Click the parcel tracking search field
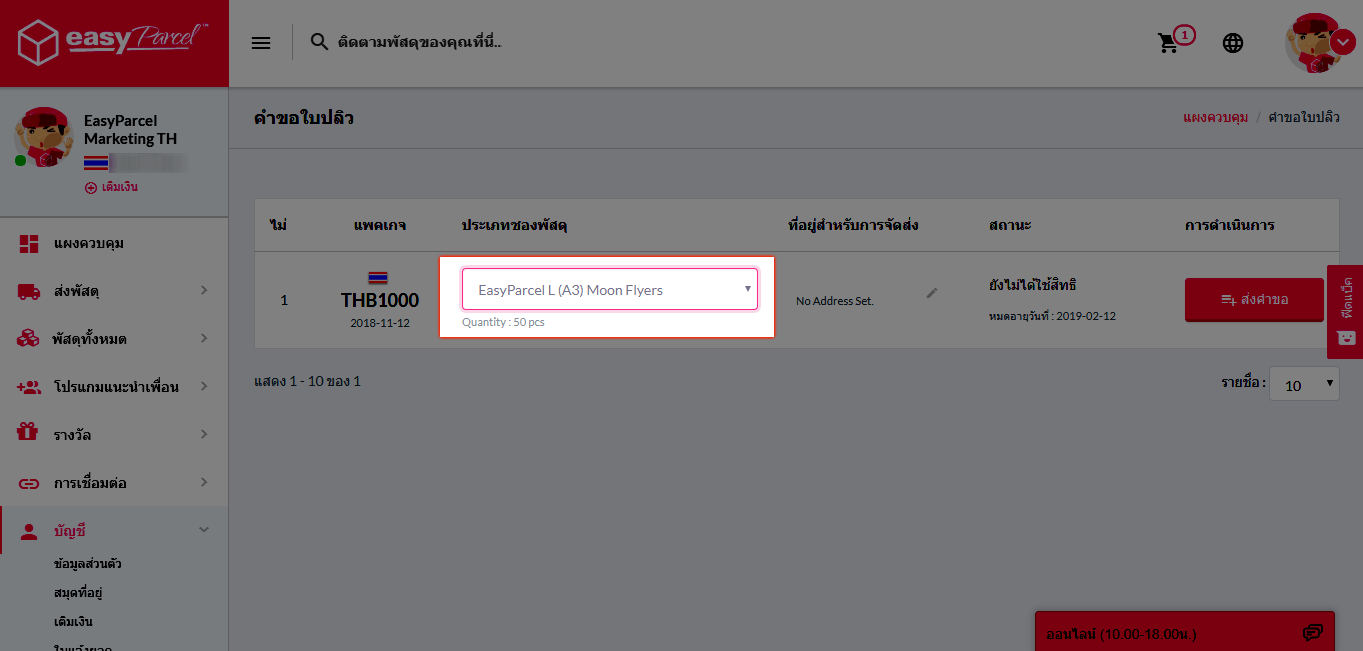 point(420,43)
